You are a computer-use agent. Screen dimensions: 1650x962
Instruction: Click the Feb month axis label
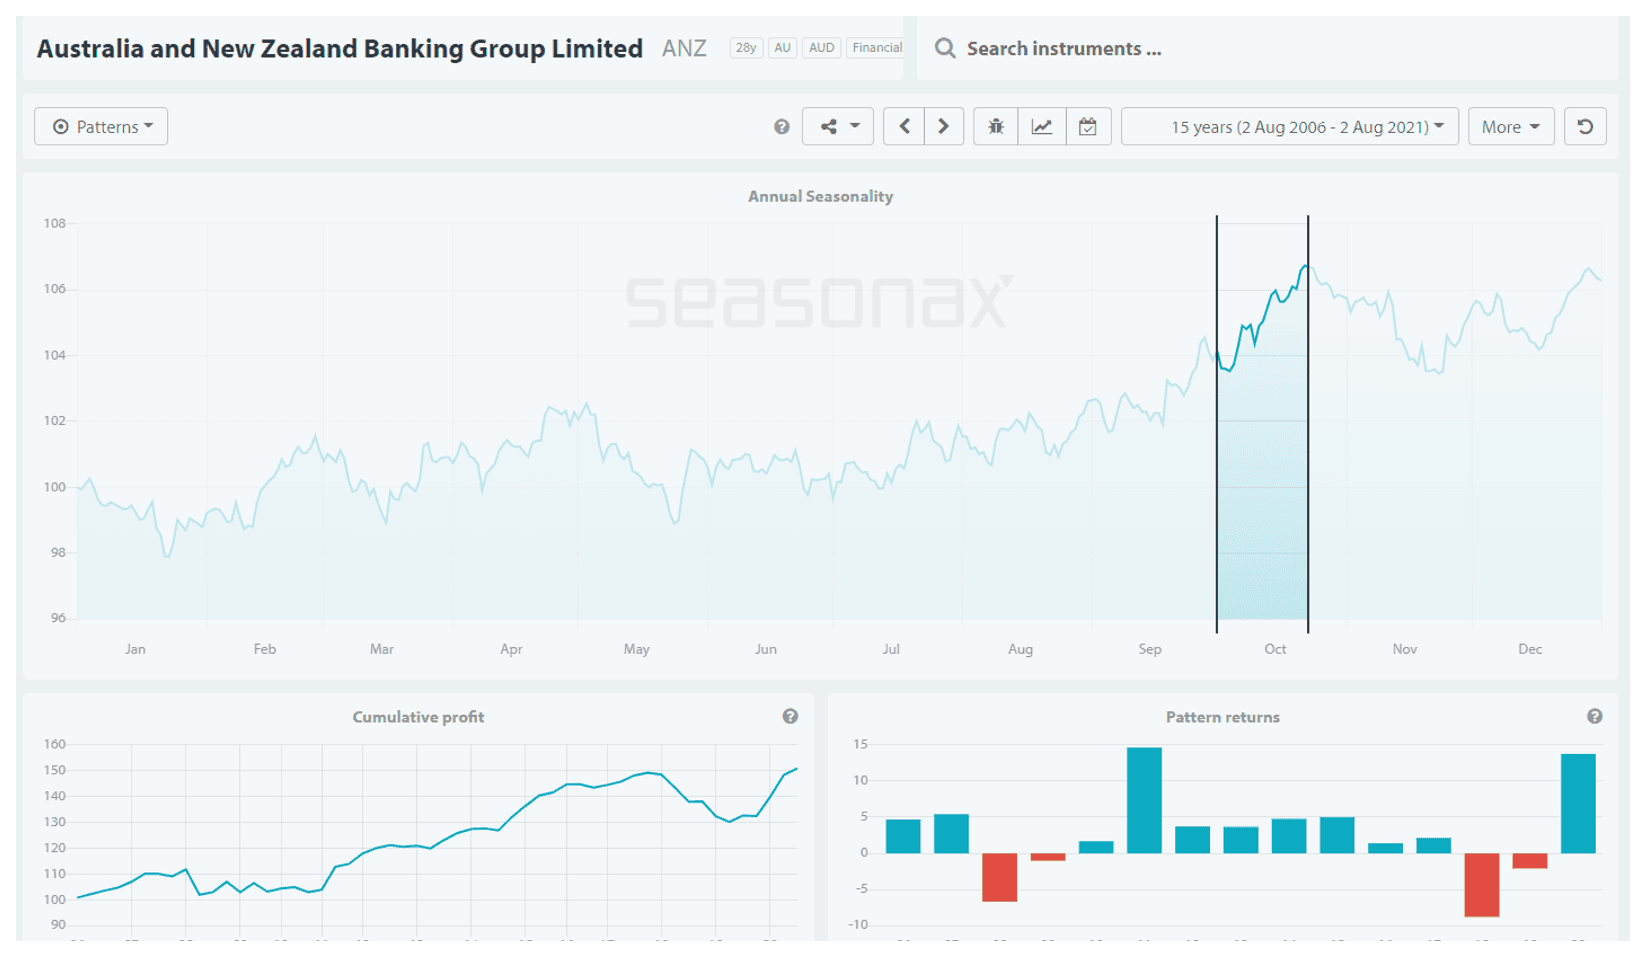264,649
